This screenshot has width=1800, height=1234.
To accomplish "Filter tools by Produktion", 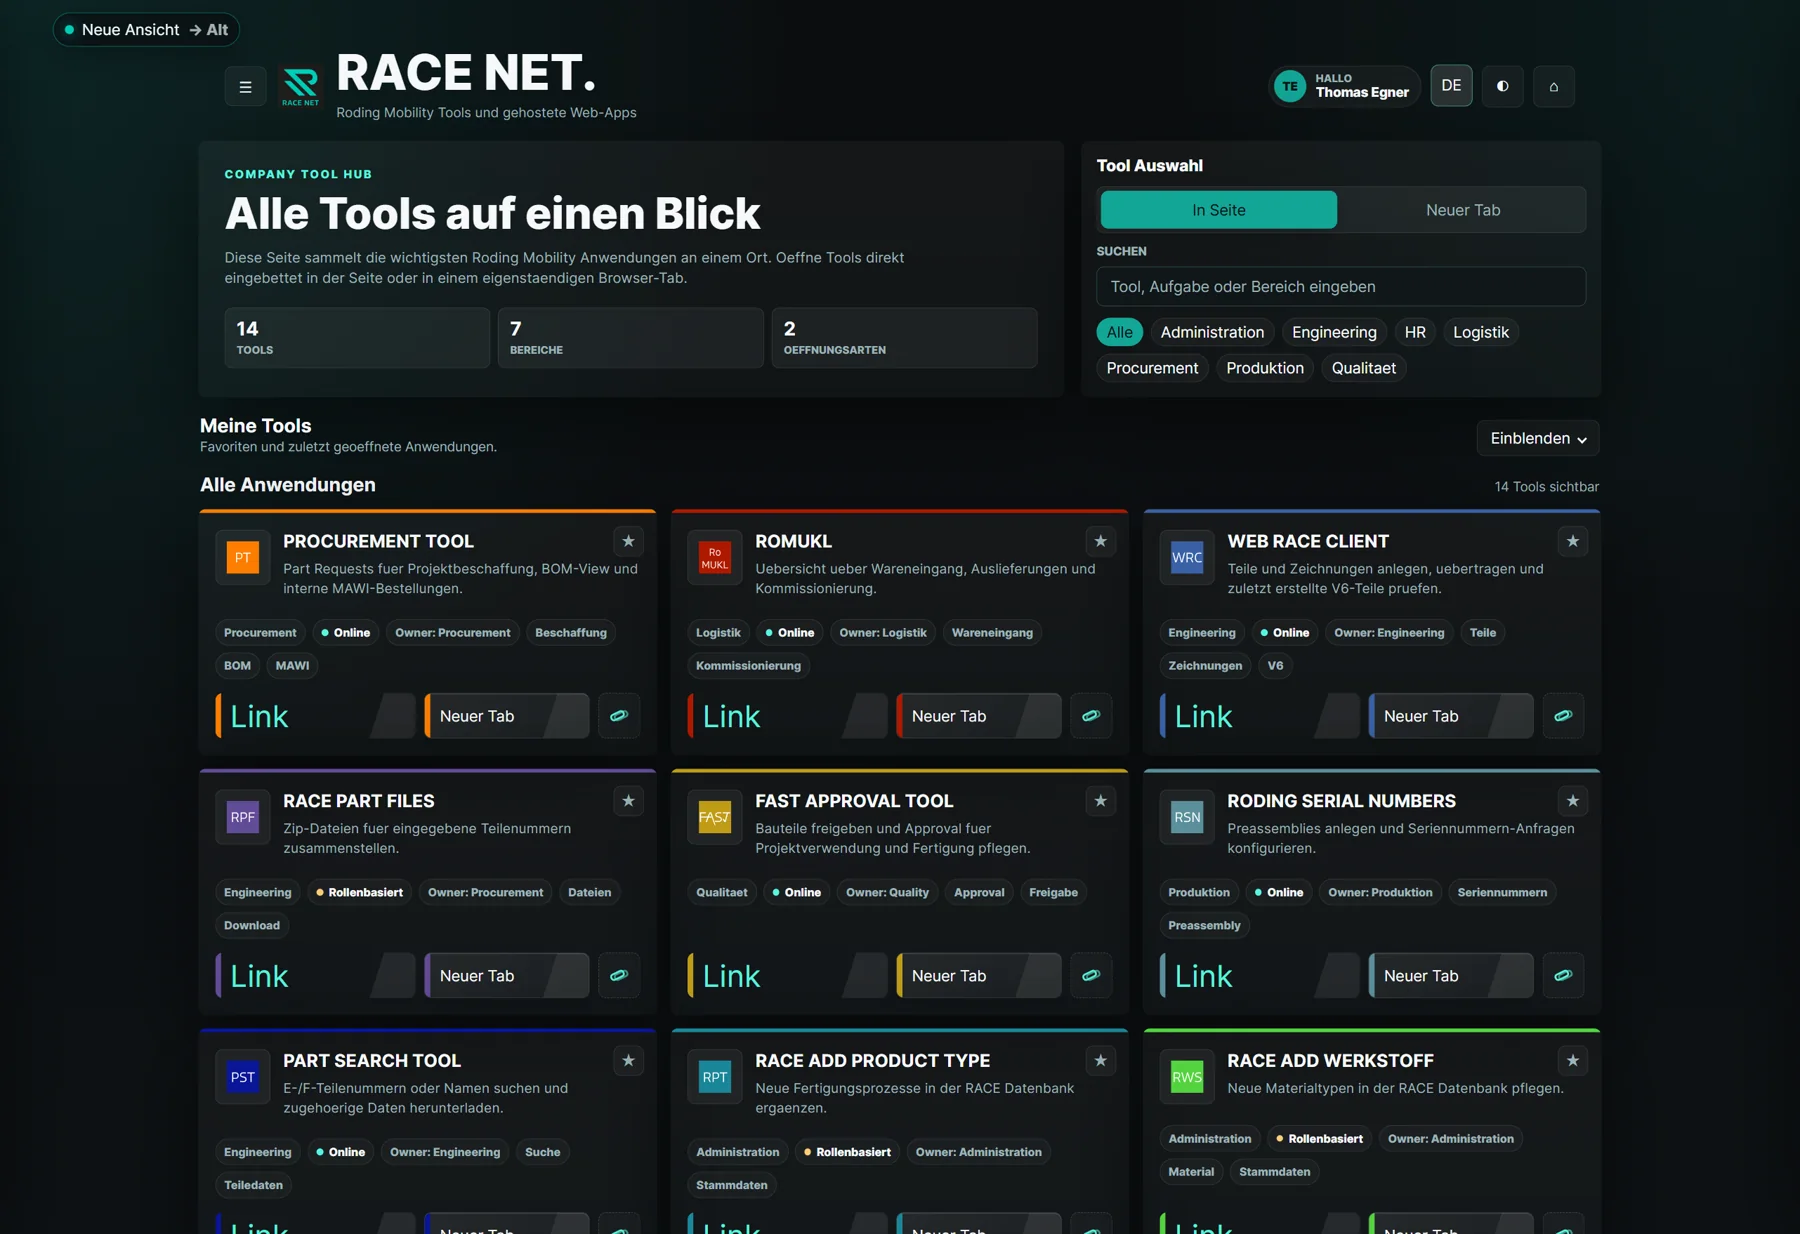I will pyautogui.click(x=1265, y=368).
